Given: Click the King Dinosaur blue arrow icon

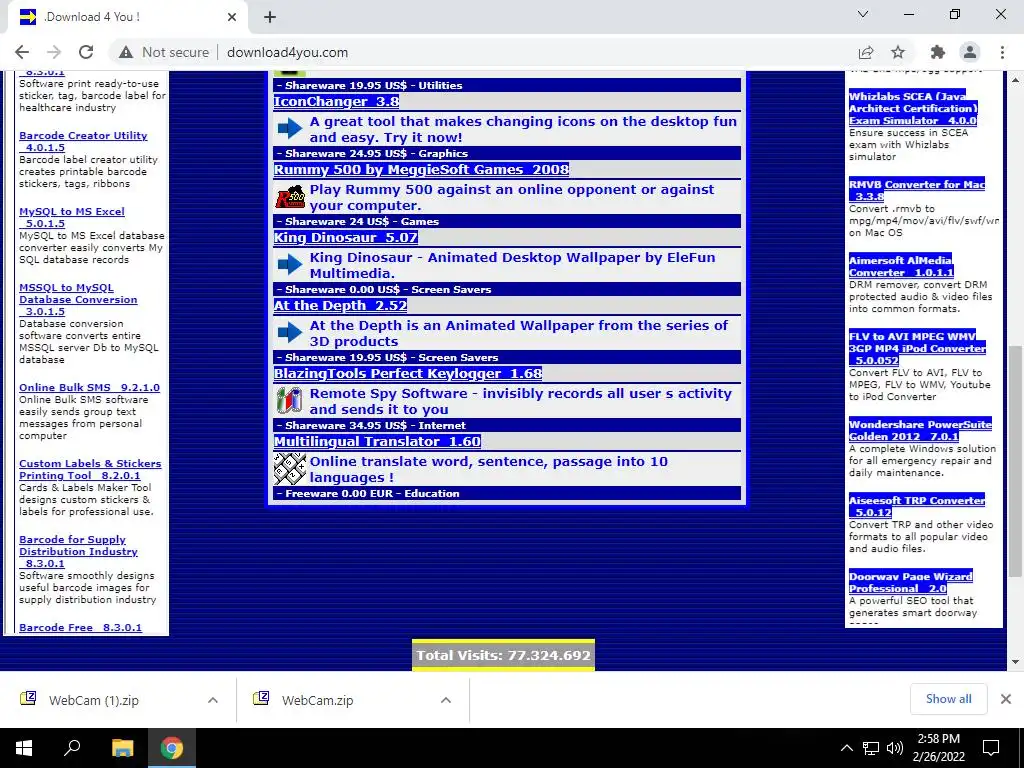Looking at the screenshot, I should (x=290, y=264).
